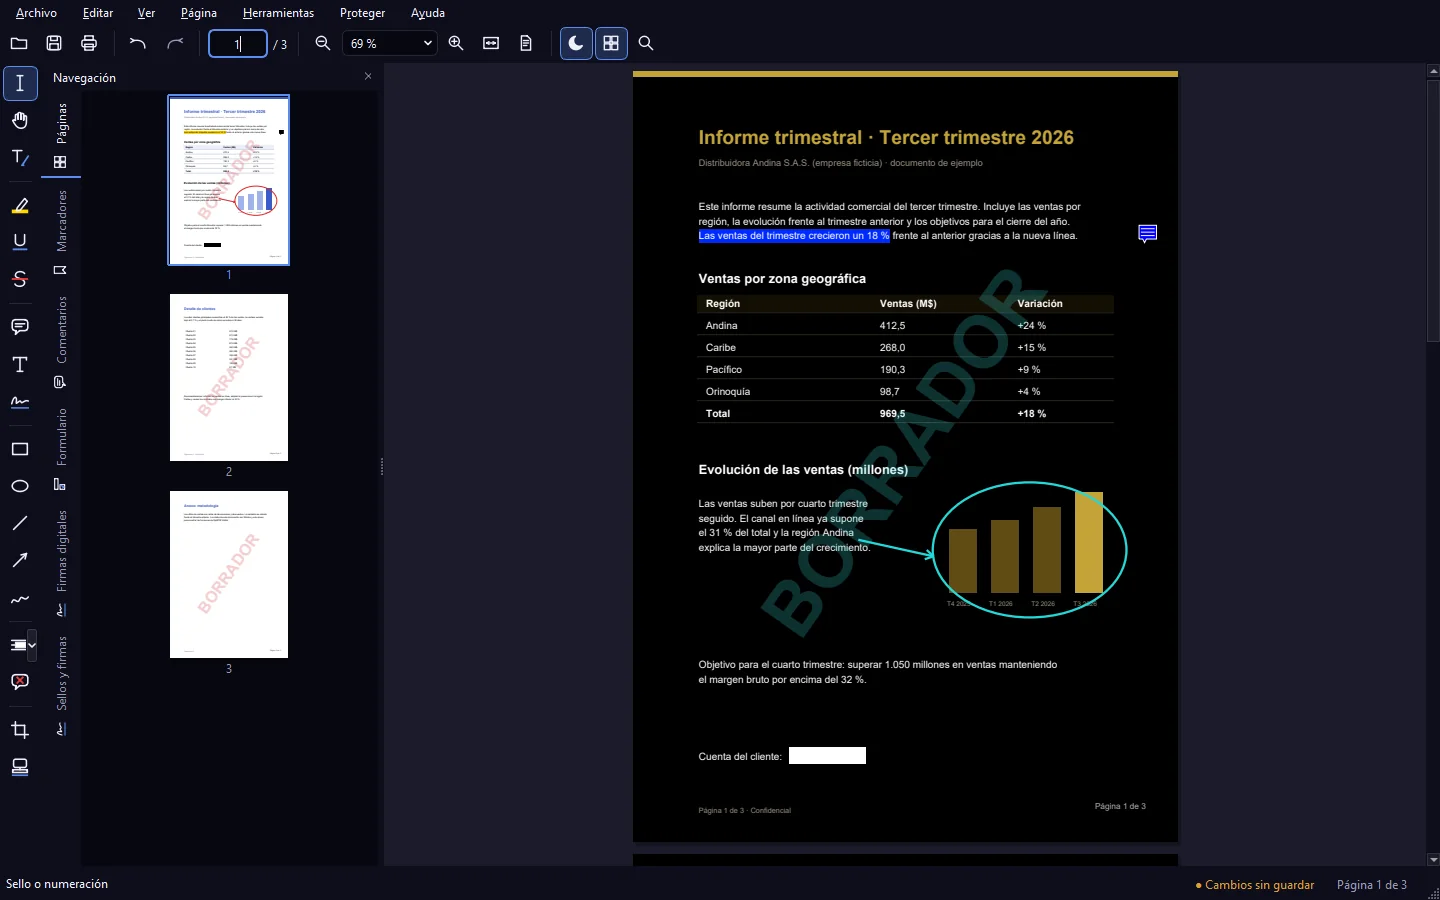
Task: Switch to the Firmas digitales side tab
Action: (61, 562)
